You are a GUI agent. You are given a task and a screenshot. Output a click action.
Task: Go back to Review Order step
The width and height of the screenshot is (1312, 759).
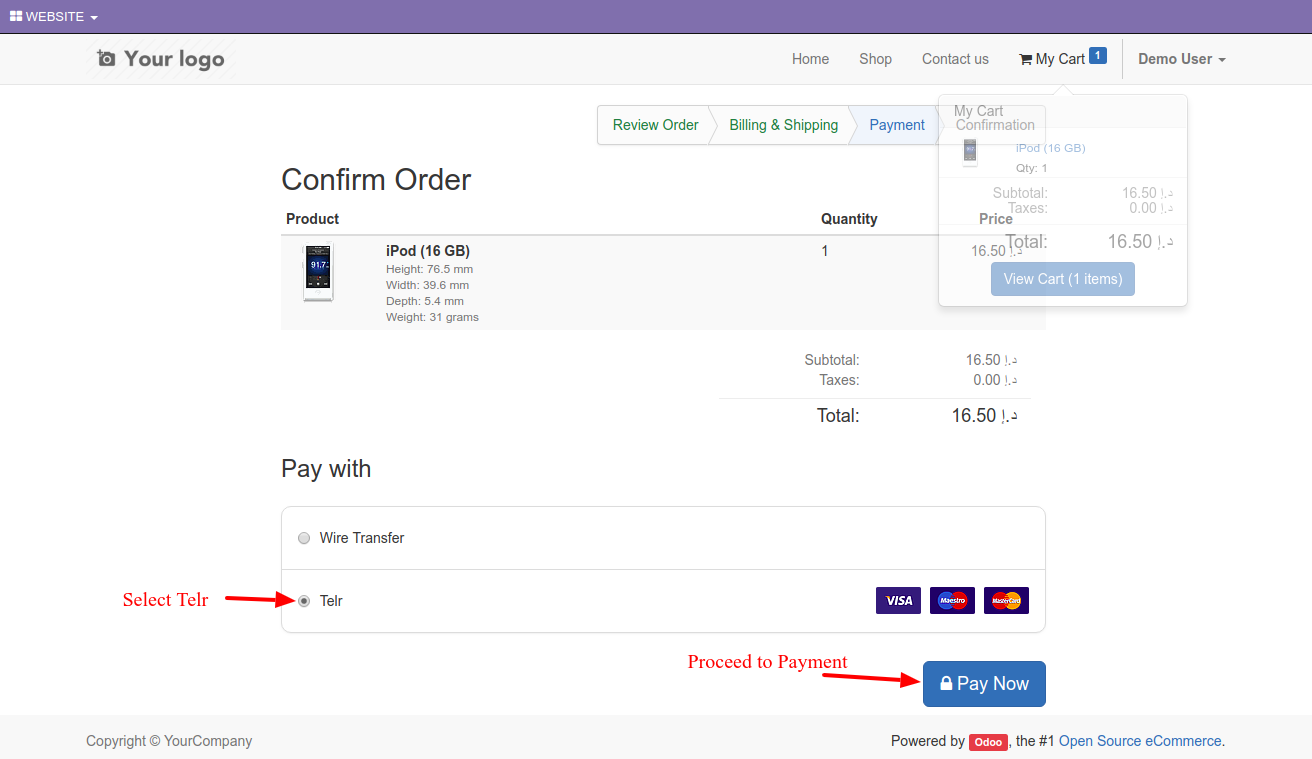point(656,125)
